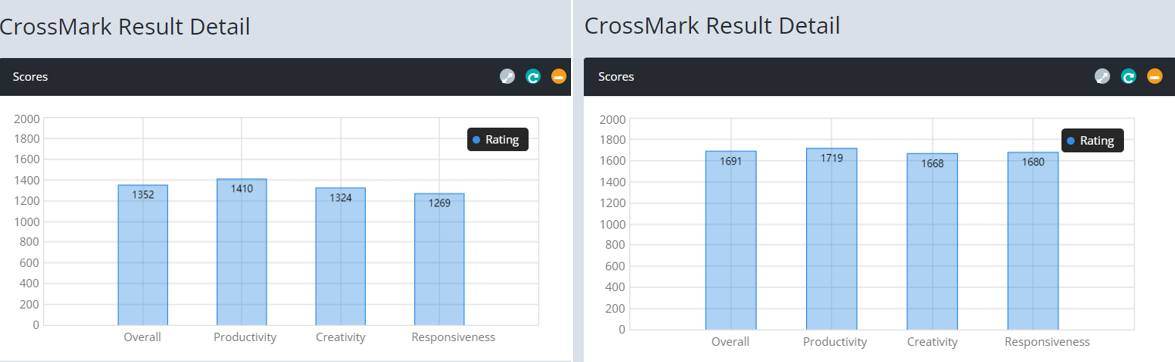The image size is (1175, 362).
Task: Click the right Scores panel header title
Action: click(616, 76)
